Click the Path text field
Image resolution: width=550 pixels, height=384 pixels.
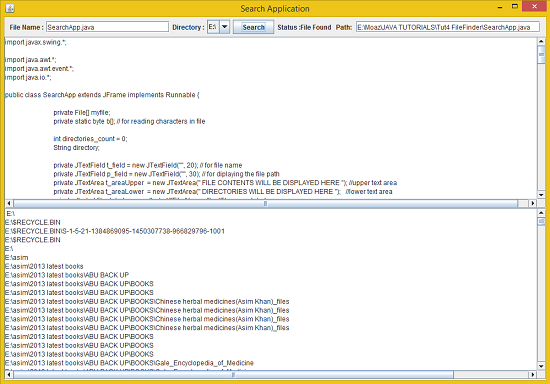click(x=448, y=27)
